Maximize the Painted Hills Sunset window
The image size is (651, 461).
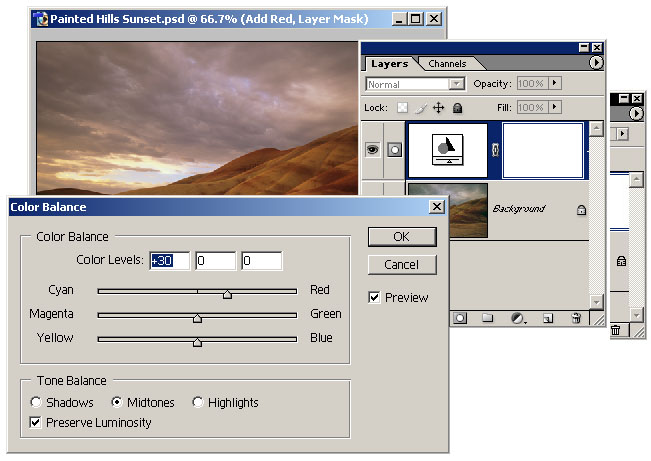coord(416,19)
